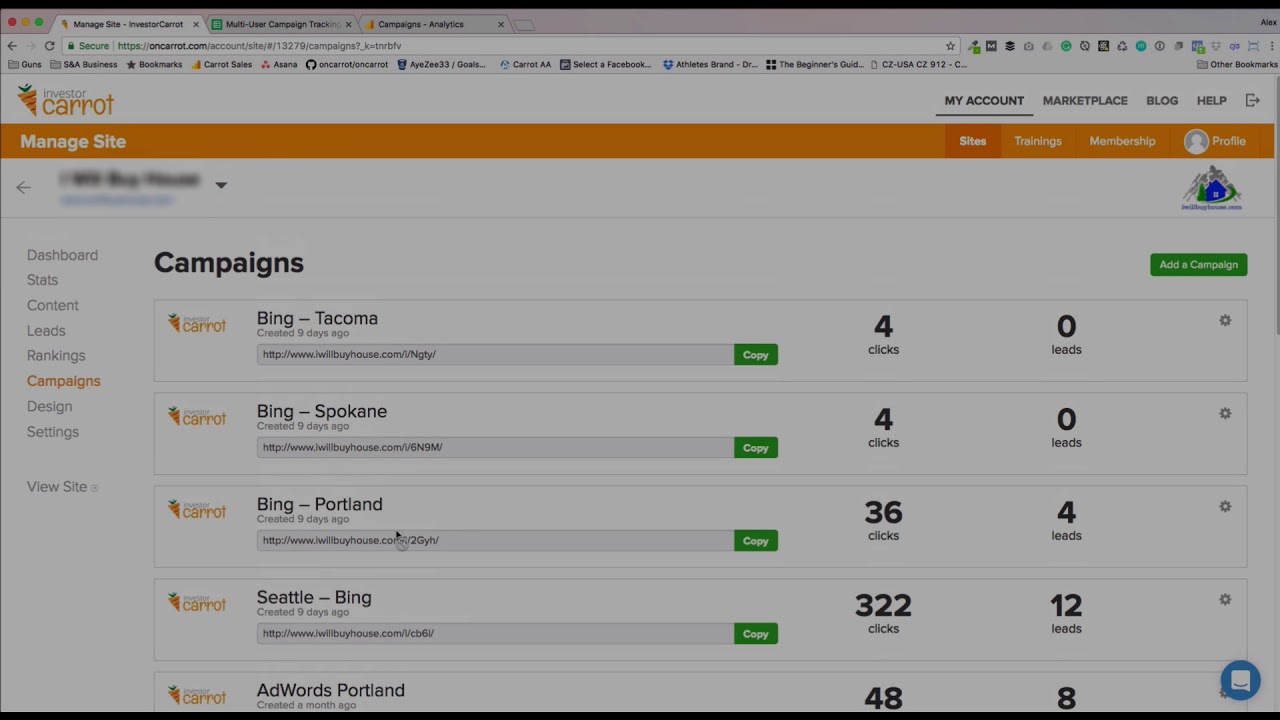Open Leads in the sidebar
This screenshot has width=1280, height=720.
[x=46, y=331]
